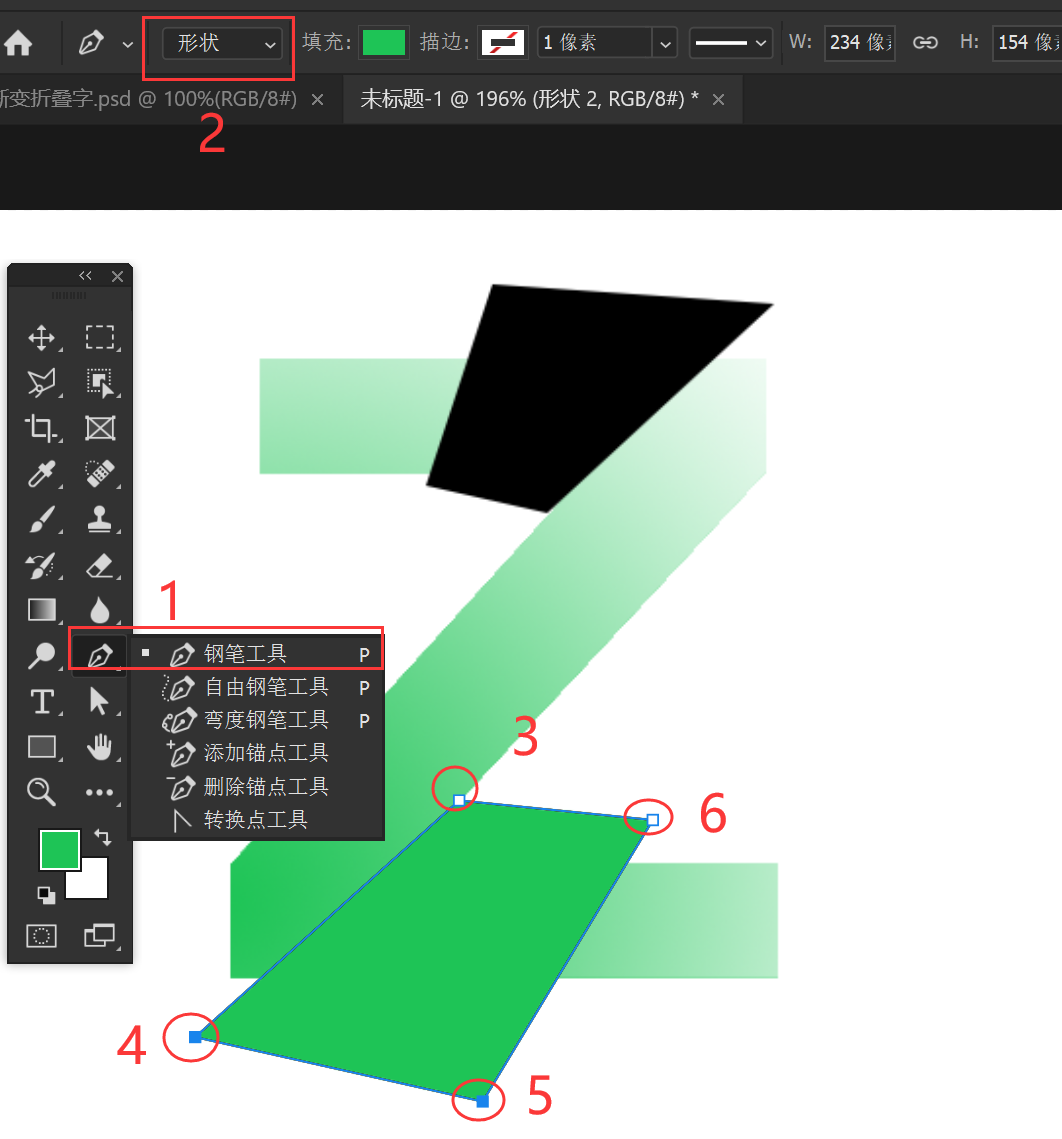Choose 弯度钢笔工具 from the flyout menu
Viewport: 1062px width, 1139px height.
[257, 720]
